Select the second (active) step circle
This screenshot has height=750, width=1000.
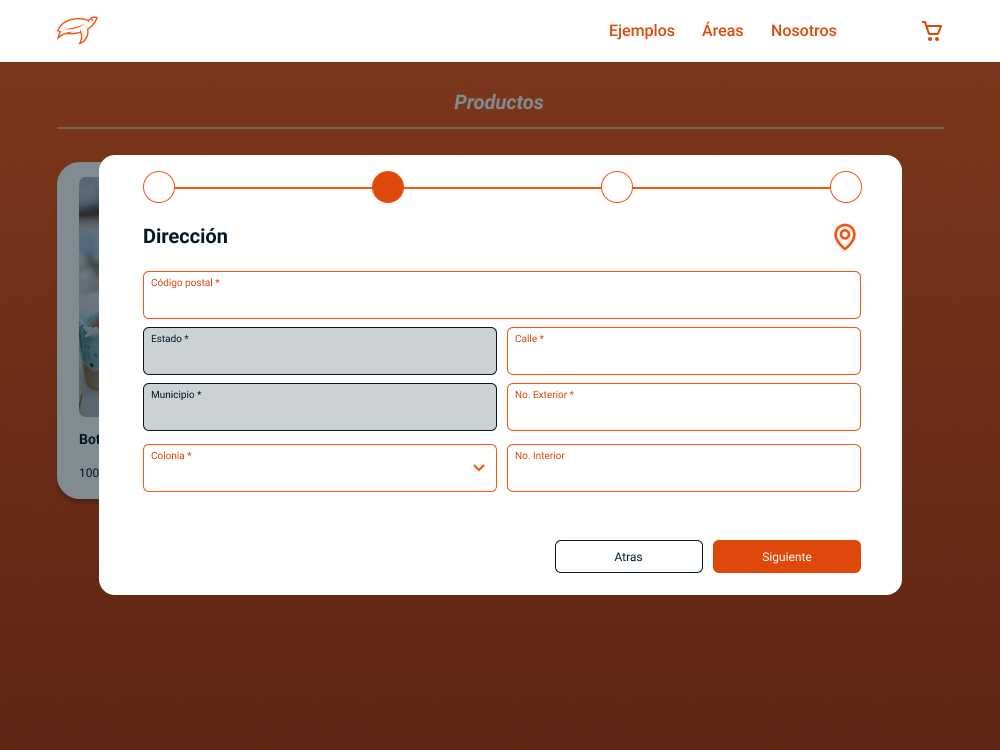[388, 187]
